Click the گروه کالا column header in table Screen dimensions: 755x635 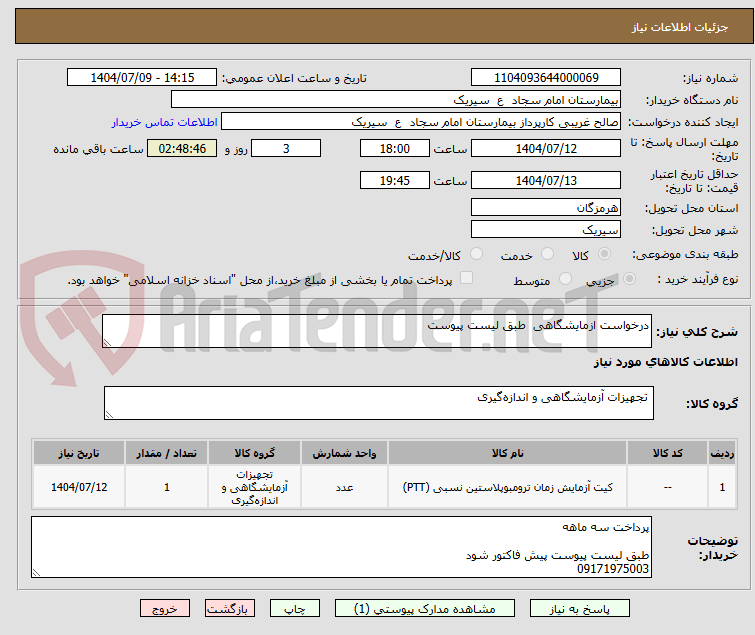254,453
